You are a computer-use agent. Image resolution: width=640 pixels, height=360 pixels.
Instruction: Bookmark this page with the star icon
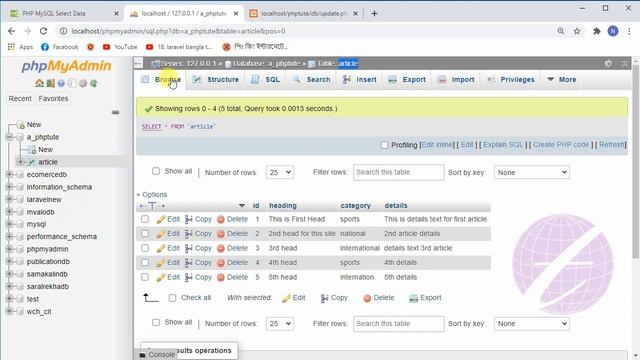click(577, 31)
